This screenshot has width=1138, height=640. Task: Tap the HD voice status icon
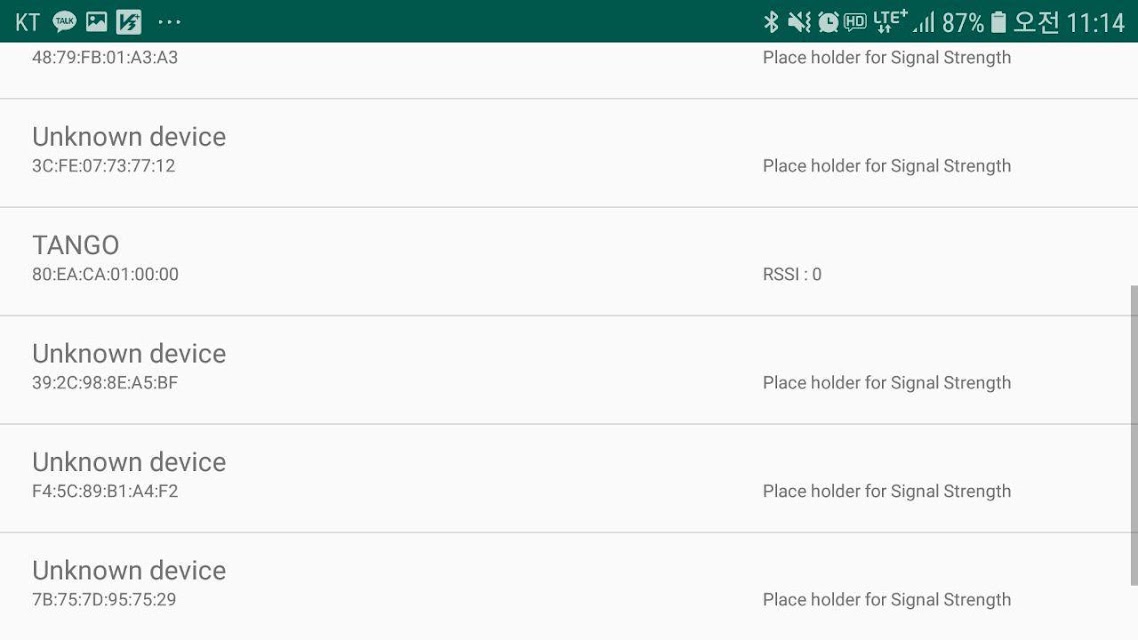[855, 22]
